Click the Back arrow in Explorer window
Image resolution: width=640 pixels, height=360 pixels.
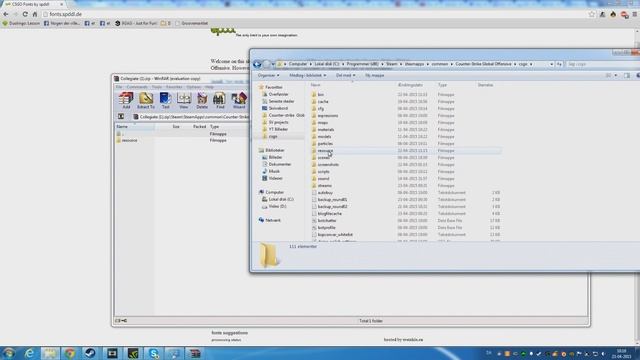257,64
